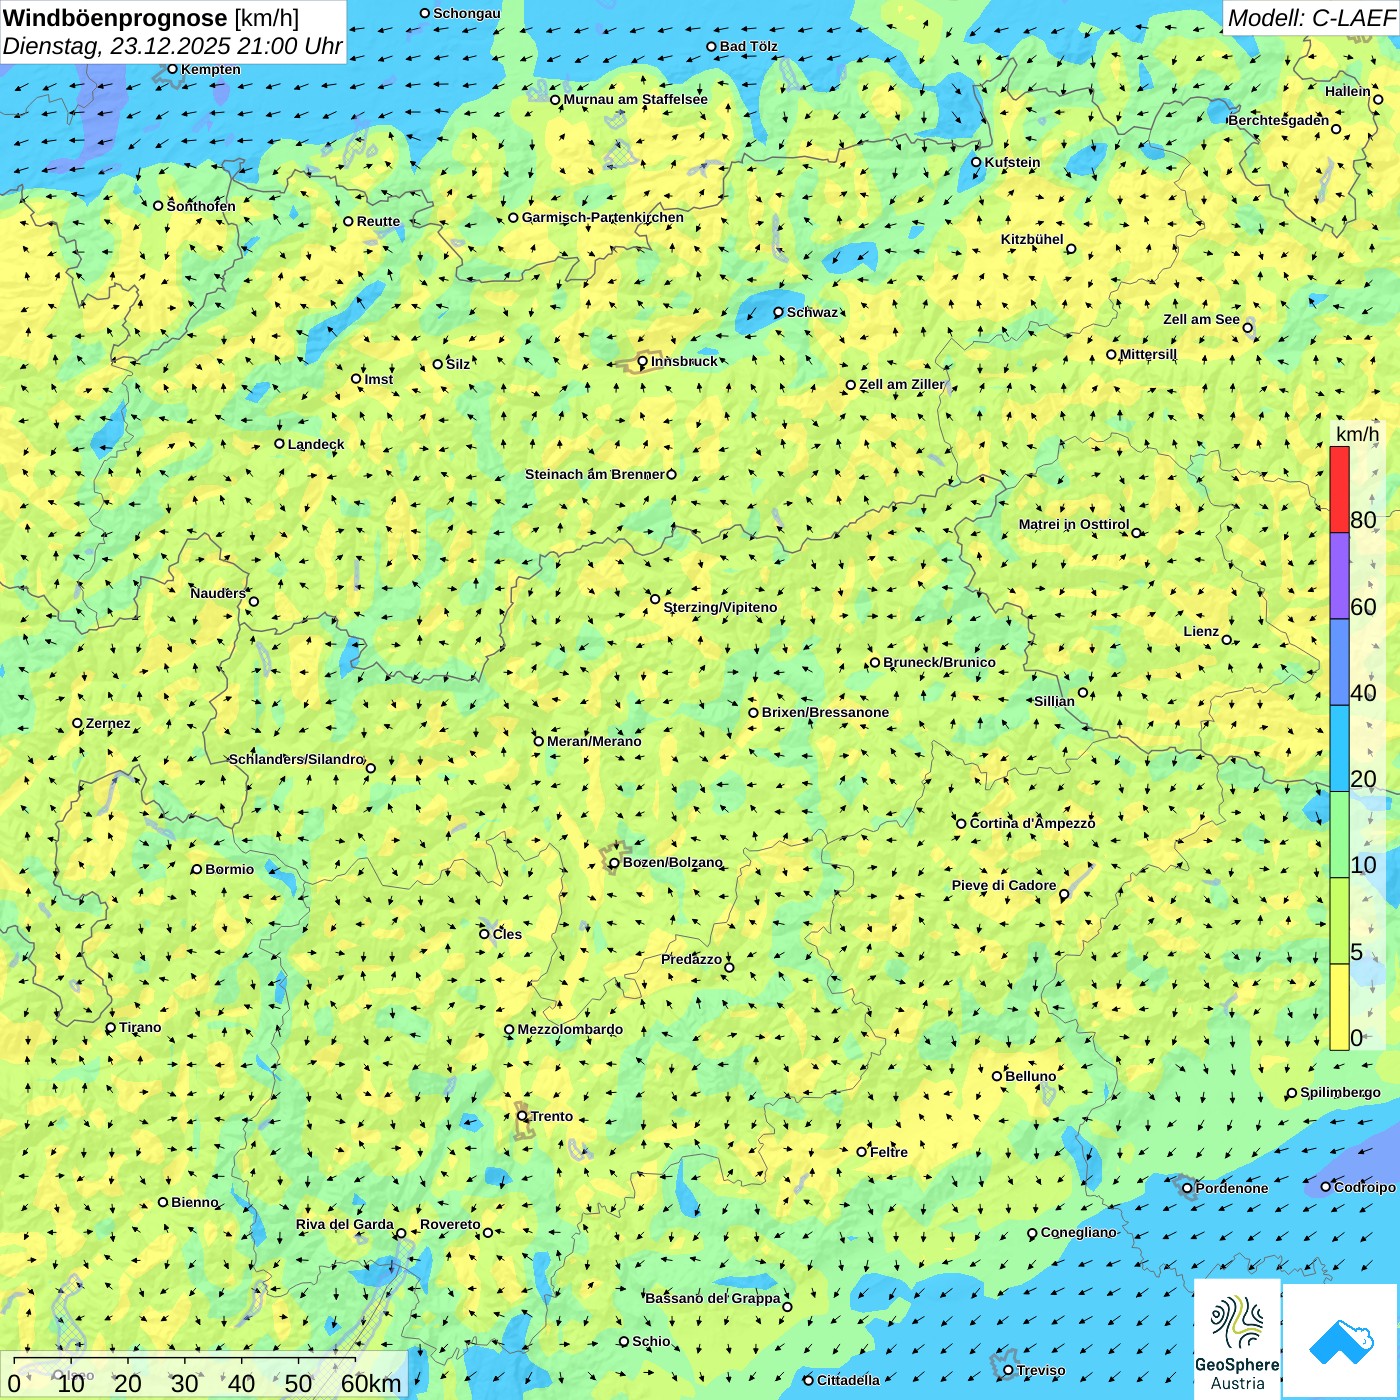Image resolution: width=1400 pixels, height=1400 pixels.
Task: Click the 'Reutte' label
Action: click(x=378, y=221)
